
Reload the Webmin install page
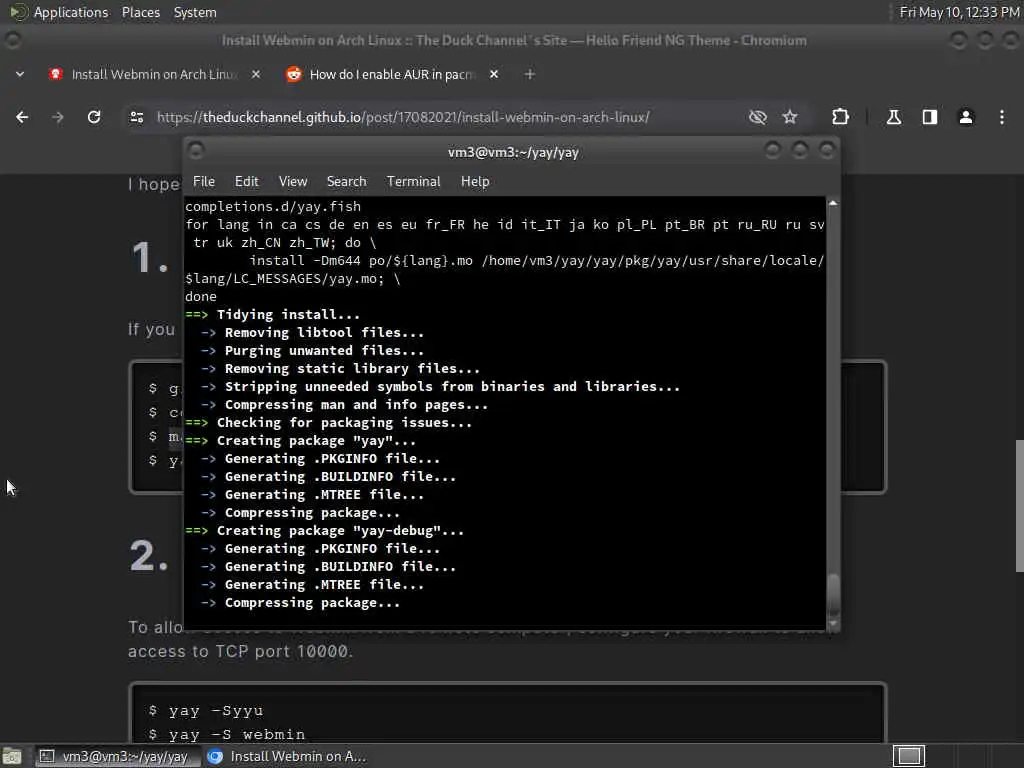tap(94, 117)
